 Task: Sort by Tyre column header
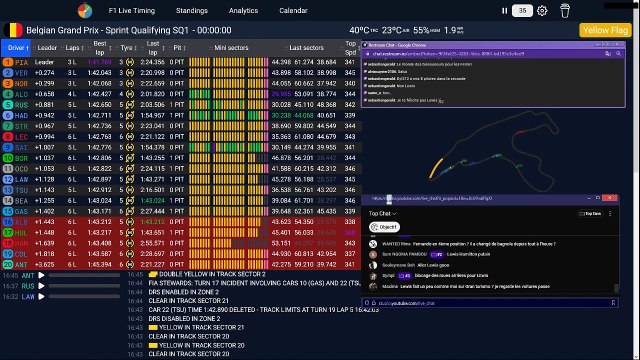coord(126,48)
